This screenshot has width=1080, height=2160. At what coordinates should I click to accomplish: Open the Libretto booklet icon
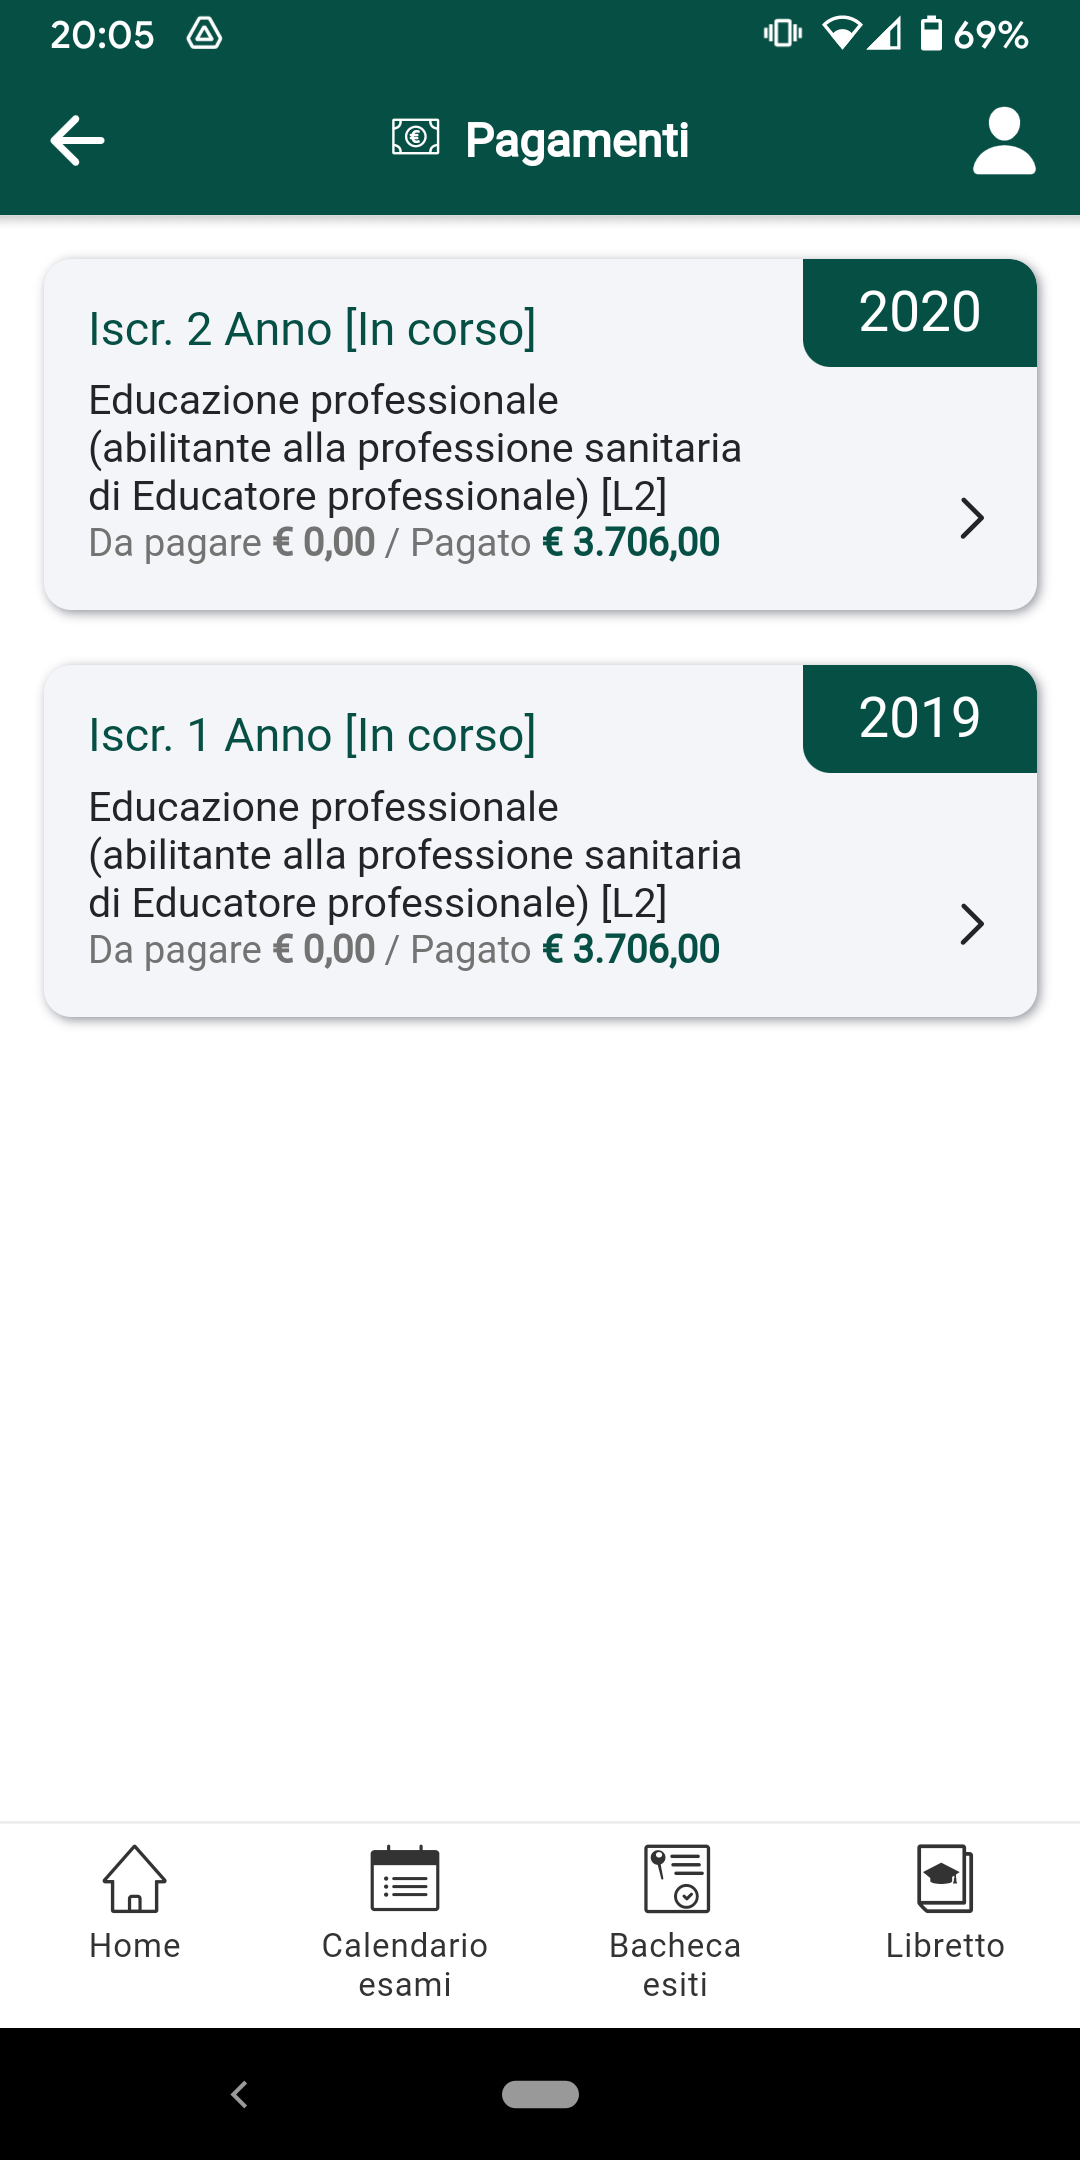click(945, 1878)
